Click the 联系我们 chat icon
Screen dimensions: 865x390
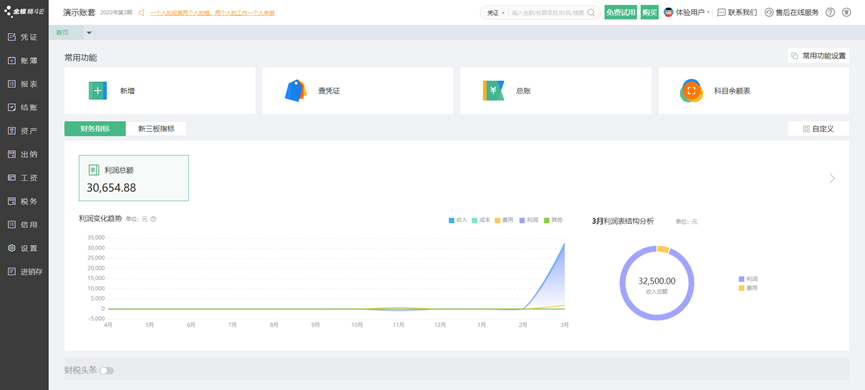click(721, 12)
